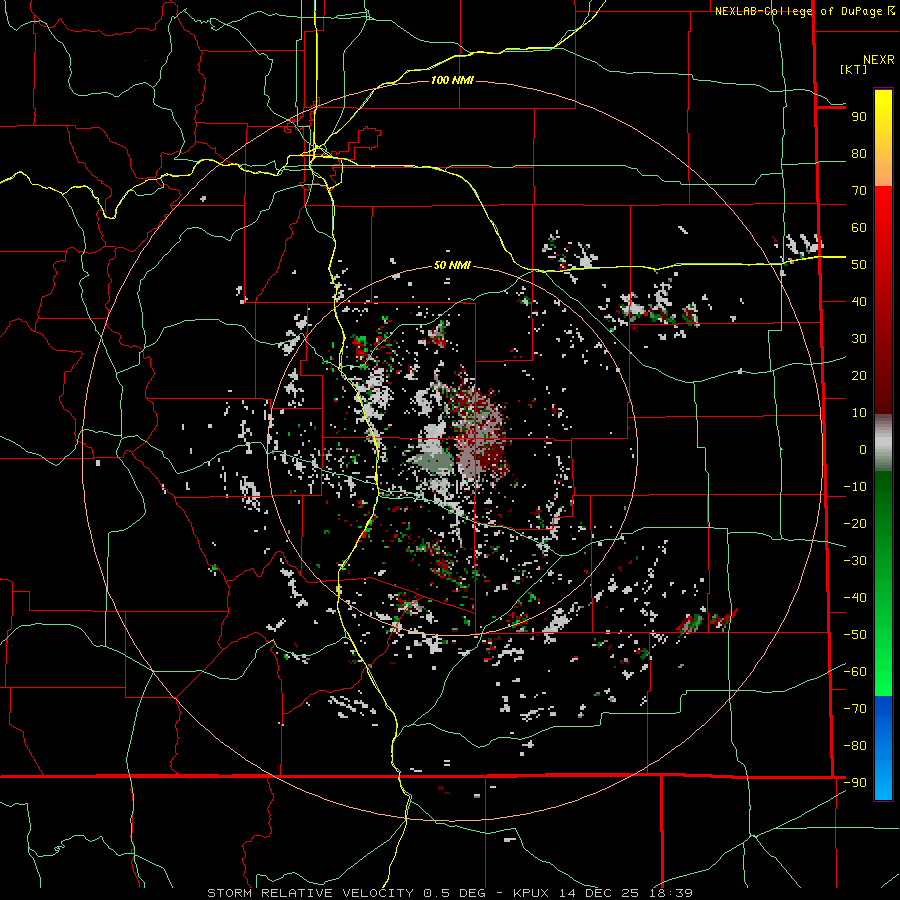
Task: Click the 10 value on the velocity scale
Action: pyautogui.click(x=859, y=413)
